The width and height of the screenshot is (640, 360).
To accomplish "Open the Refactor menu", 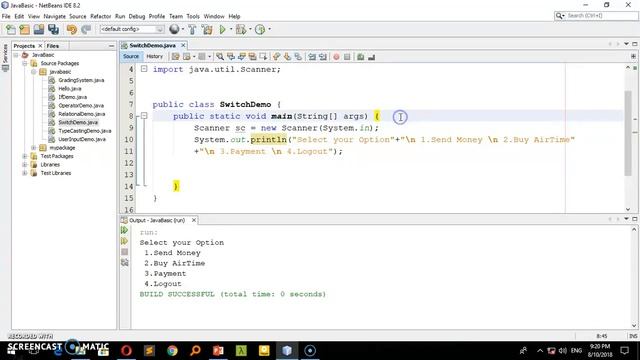I will click(100, 16).
